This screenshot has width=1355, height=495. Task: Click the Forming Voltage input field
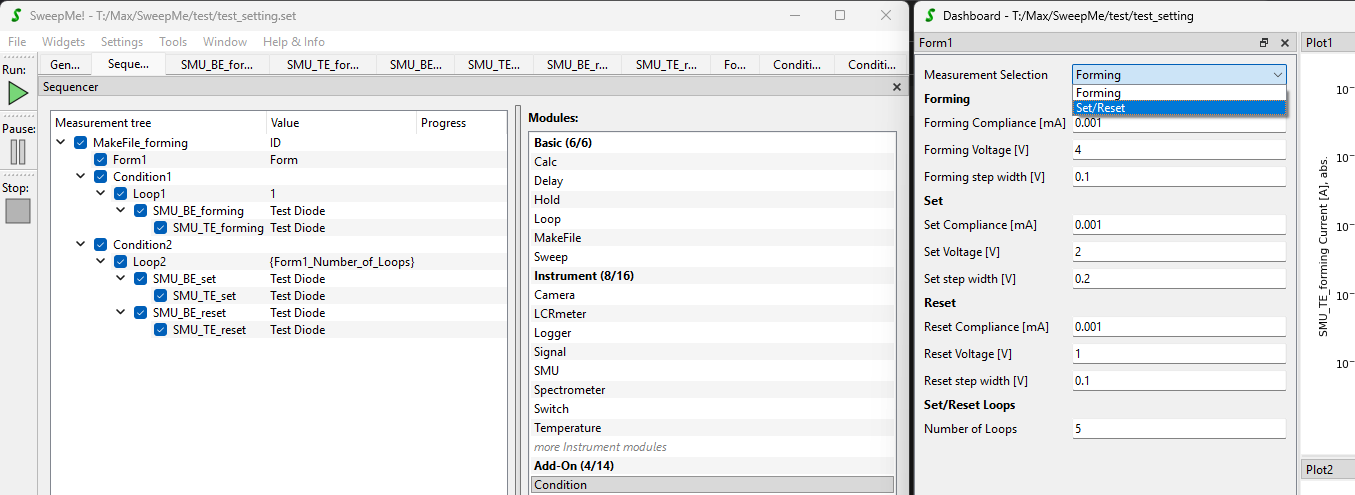[x=1178, y=150]
